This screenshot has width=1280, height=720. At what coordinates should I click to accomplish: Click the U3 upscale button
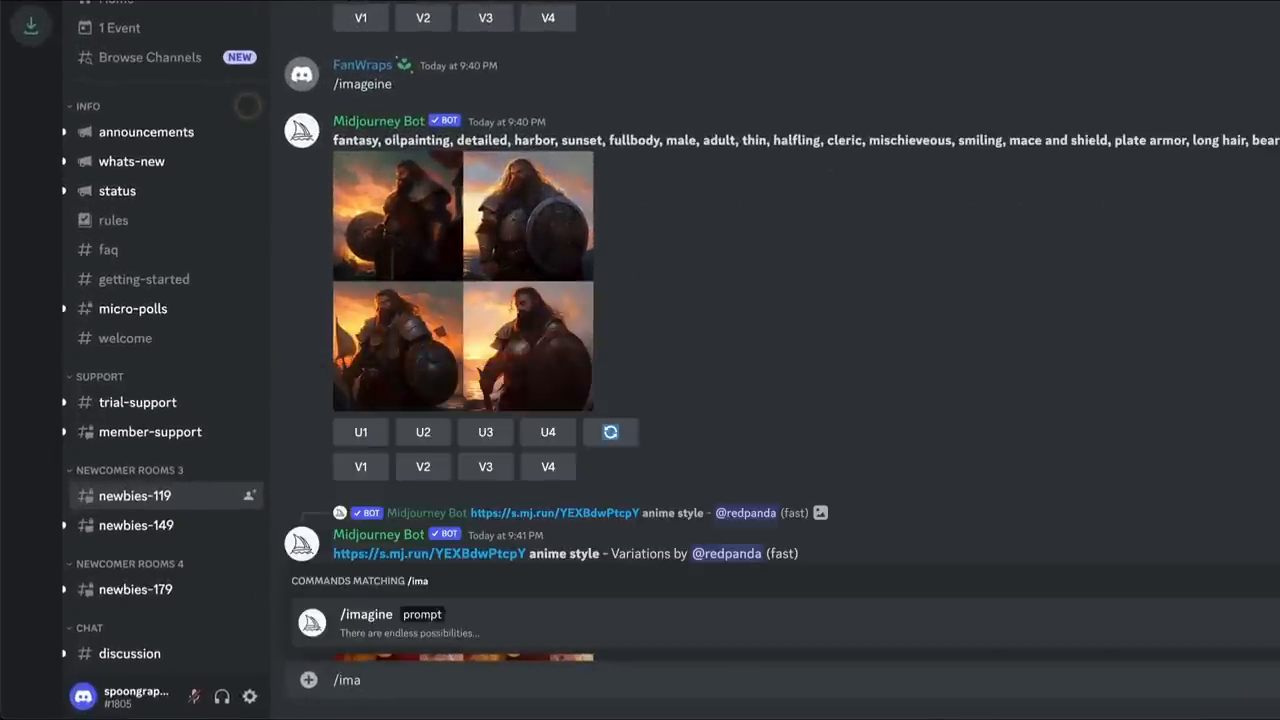pyautogui.click(x=485, y=432)
